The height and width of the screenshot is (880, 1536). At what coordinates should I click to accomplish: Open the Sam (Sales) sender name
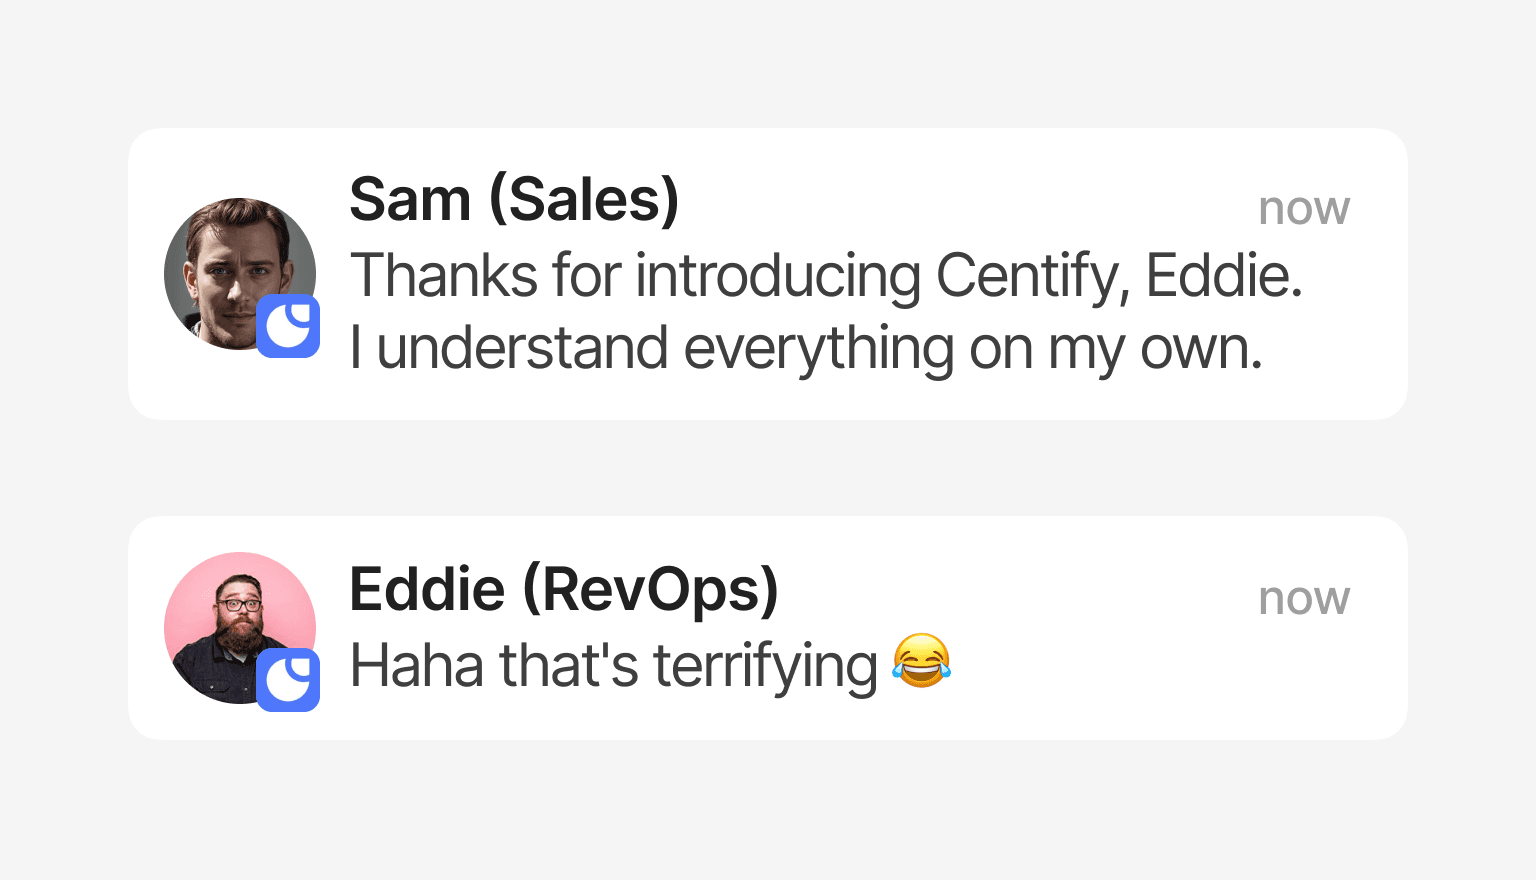pos(514,199)
